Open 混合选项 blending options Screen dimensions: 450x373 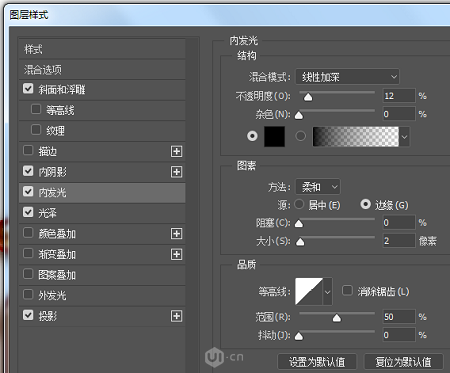pyautogui.click(x=102, y=70)
